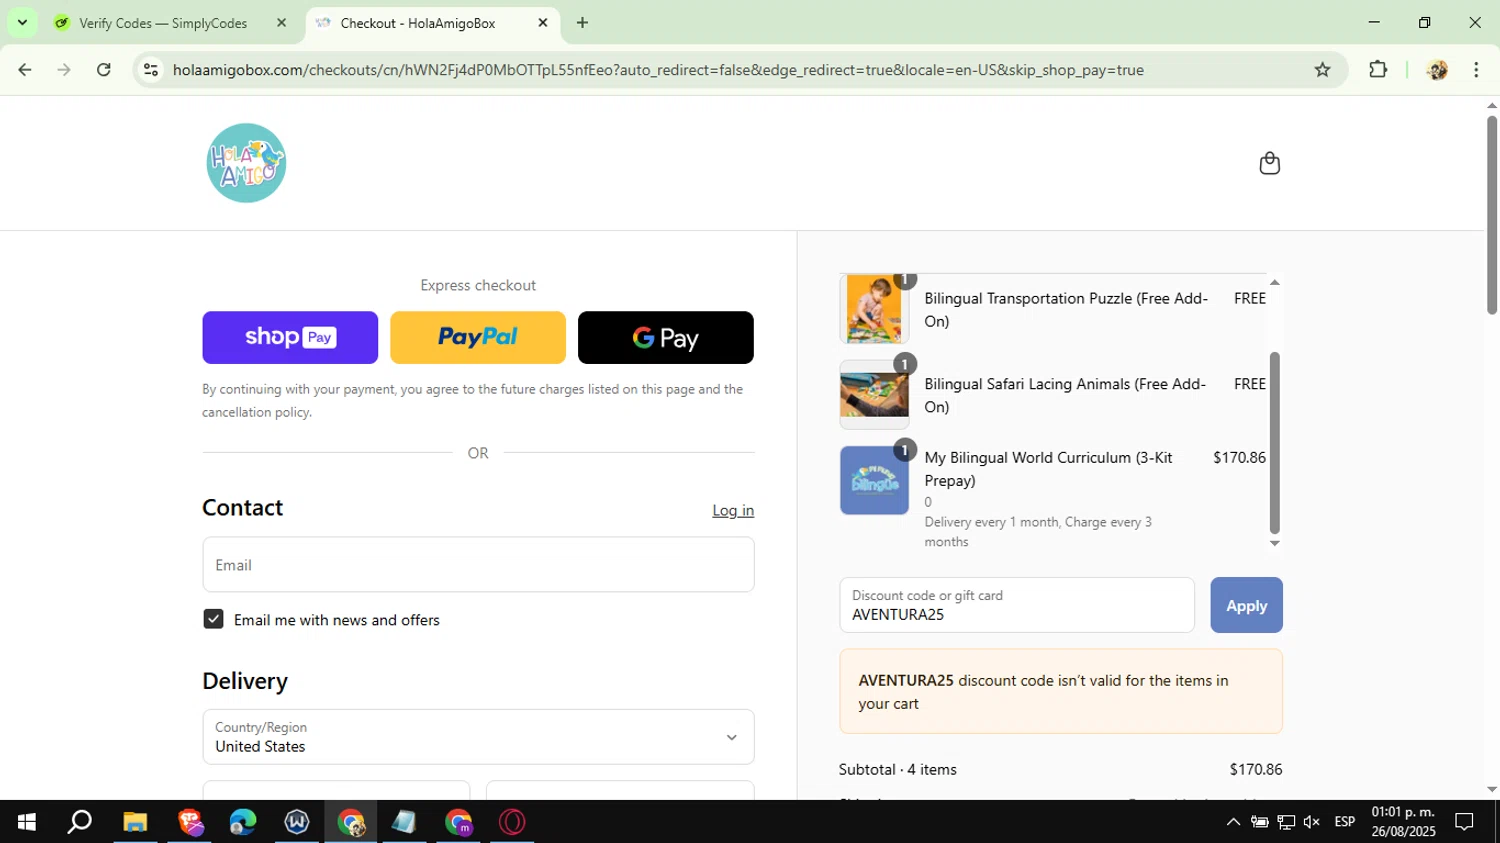1500x843 pixels.
Task: Bookmark this page with the star icon
Action: click(x=1322, y=70)
